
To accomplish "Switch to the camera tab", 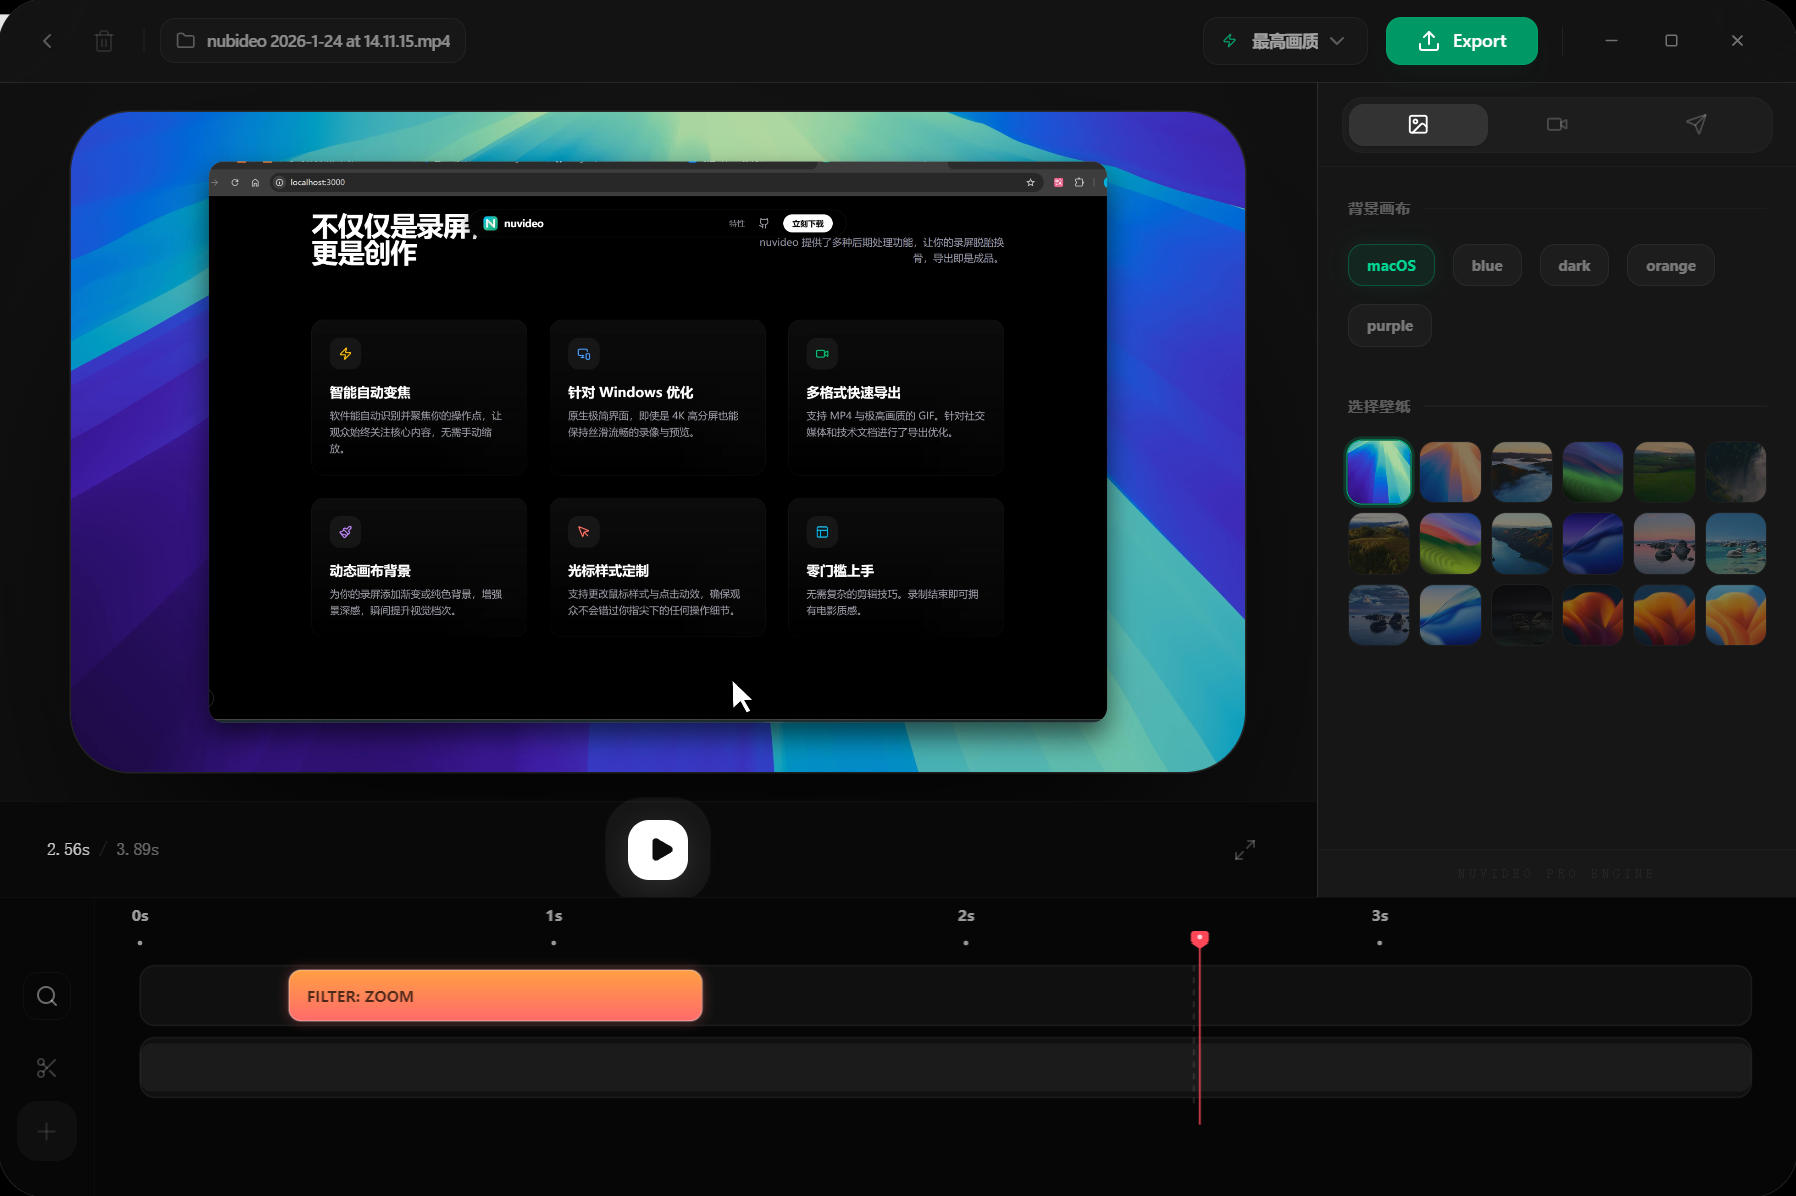I will [1556, 124].
